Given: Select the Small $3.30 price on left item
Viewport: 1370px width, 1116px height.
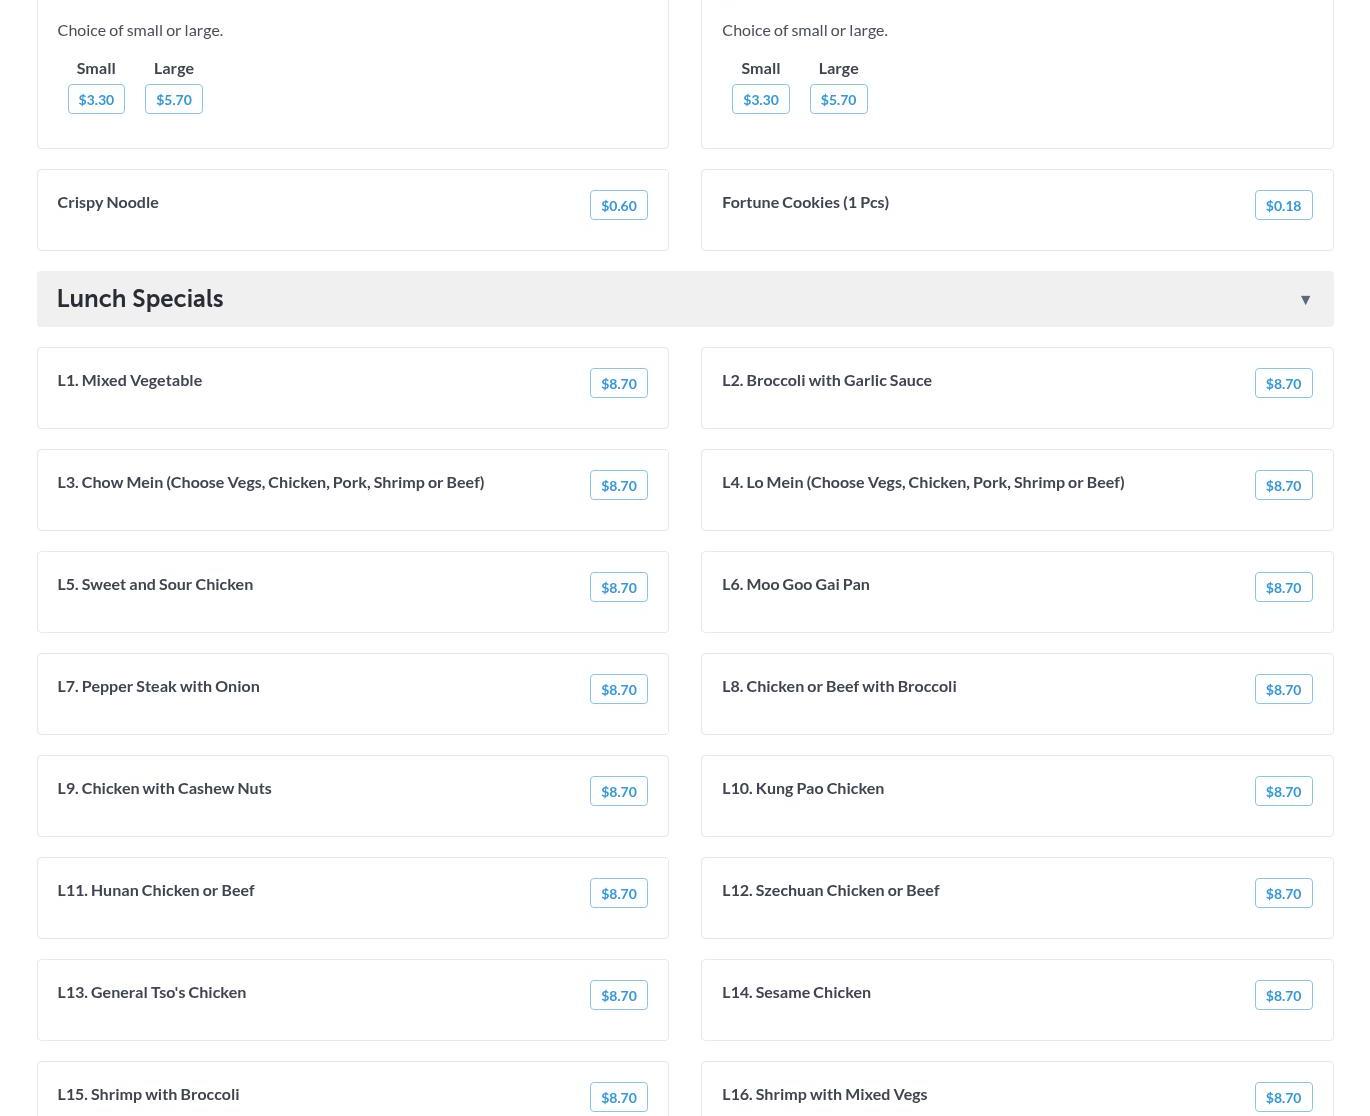Looking at the screenshot, I should pyautogui.click(x=96, y=99).
